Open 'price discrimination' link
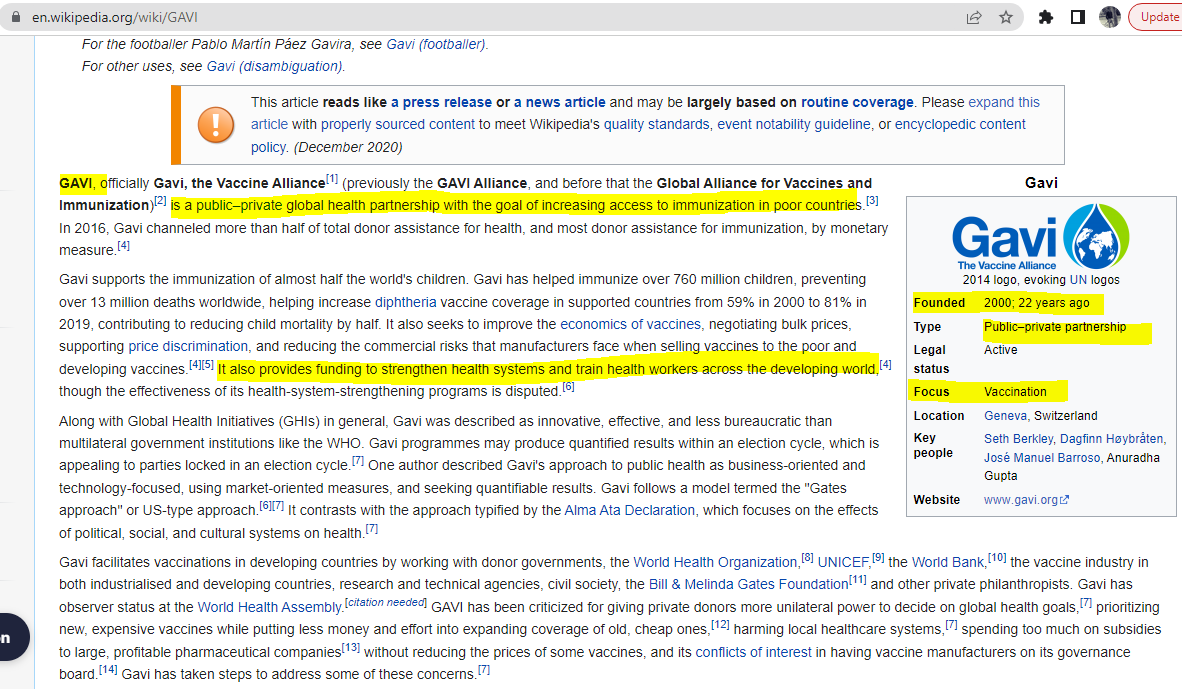This screenshot has width=1182, height=689. click(x=188, y=346)
